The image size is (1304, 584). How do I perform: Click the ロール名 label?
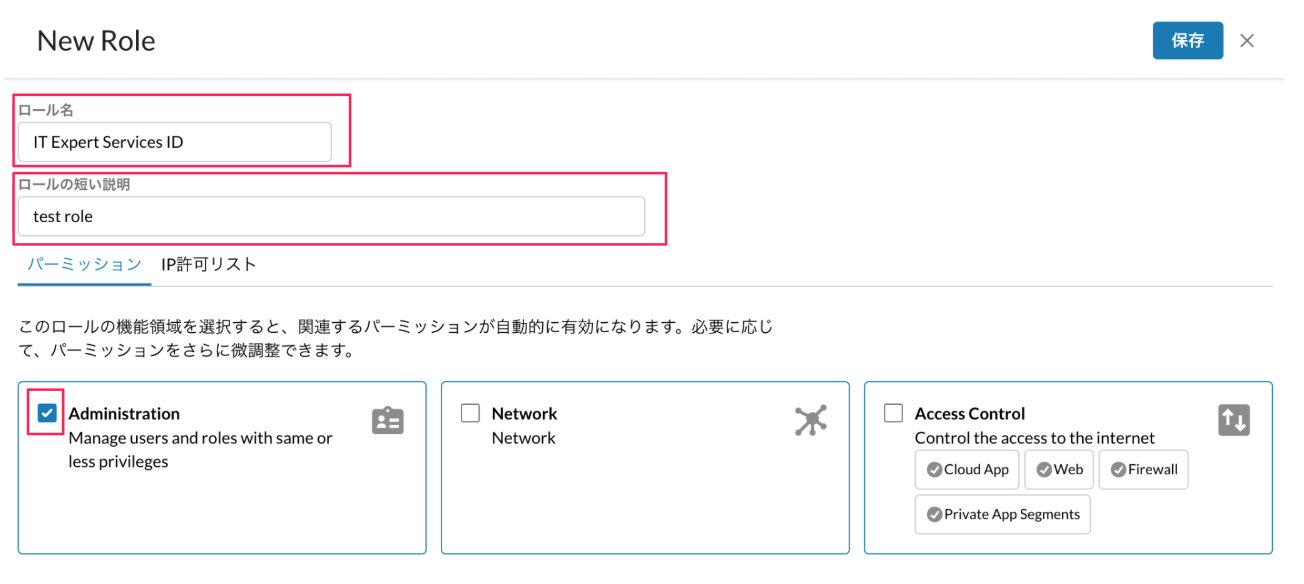pyautogui.click(x=46, y=110)
